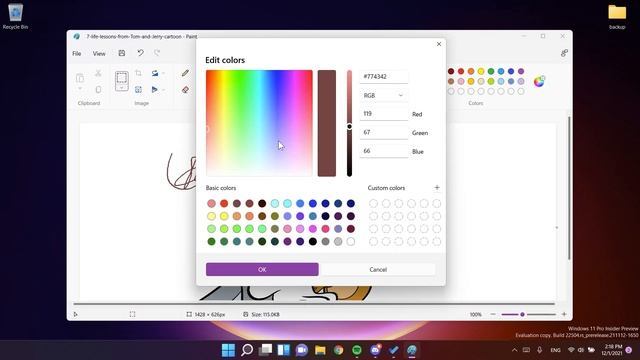Expand the Paste options arrow
Image resolution: width=640 pixels, height=360 pixels.
pyautogui.click(x=80, y=89)
